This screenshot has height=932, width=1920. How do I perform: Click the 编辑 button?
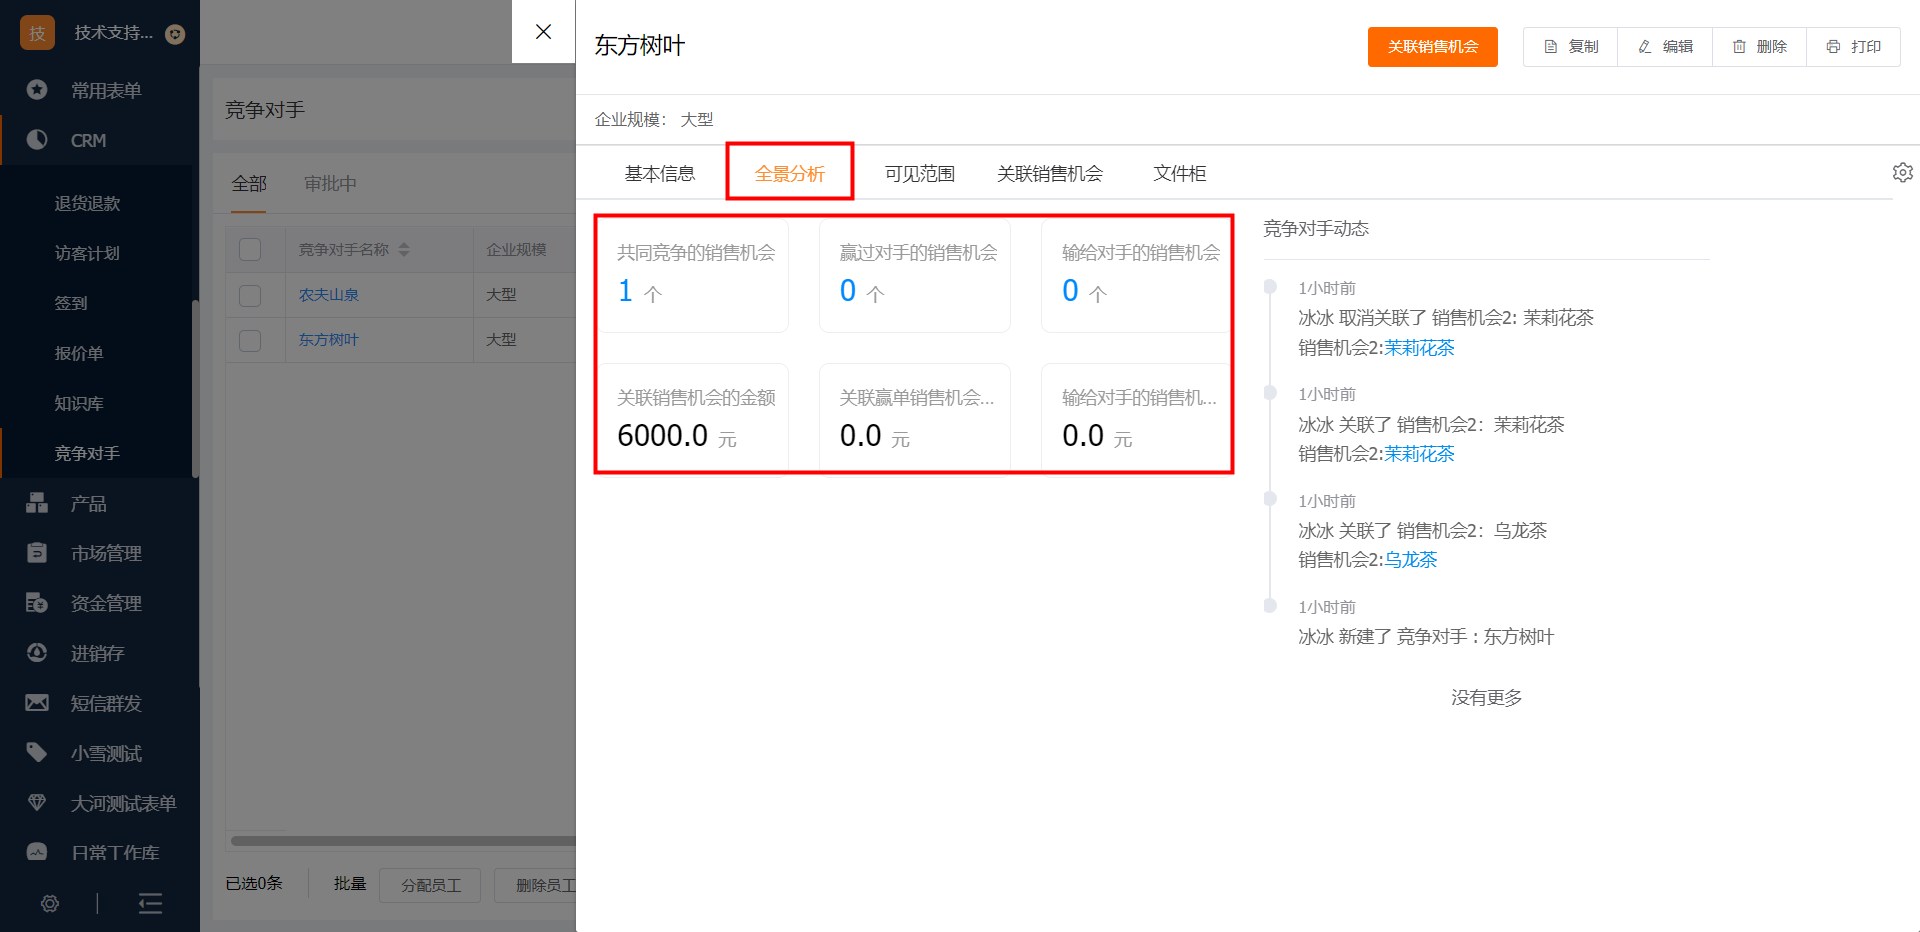pos(1665,47)
